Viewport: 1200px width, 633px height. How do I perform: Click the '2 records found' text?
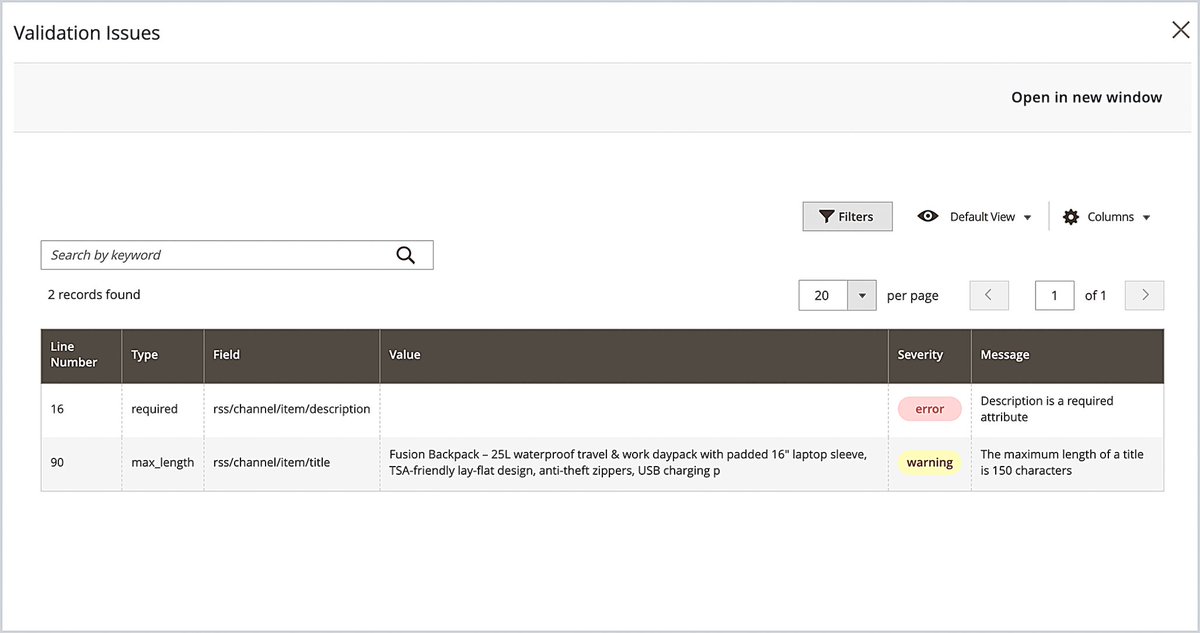(94, 295)
